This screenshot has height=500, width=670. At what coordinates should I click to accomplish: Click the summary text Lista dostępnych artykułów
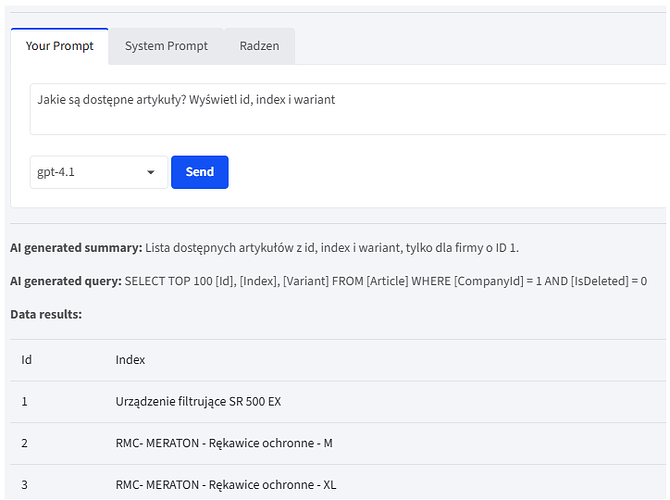click(x=332, y=248)
